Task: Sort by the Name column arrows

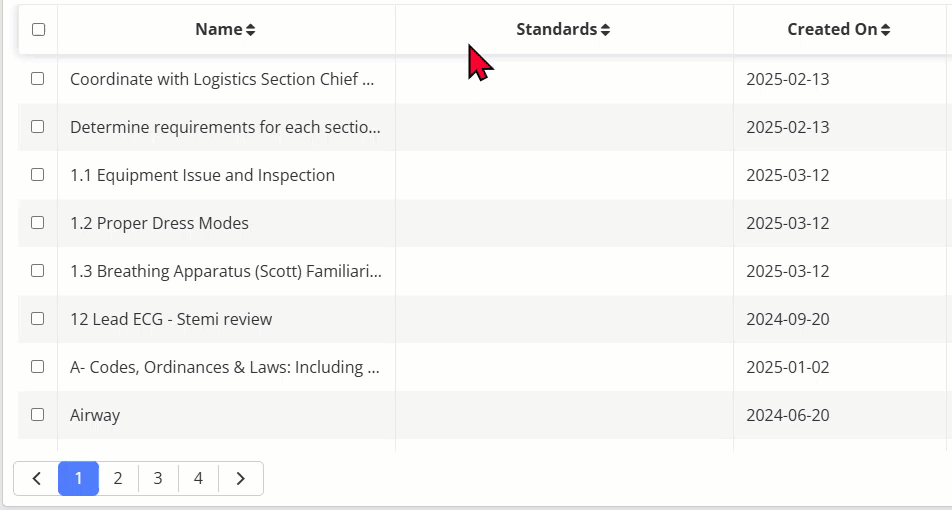Action: (250, 30)
